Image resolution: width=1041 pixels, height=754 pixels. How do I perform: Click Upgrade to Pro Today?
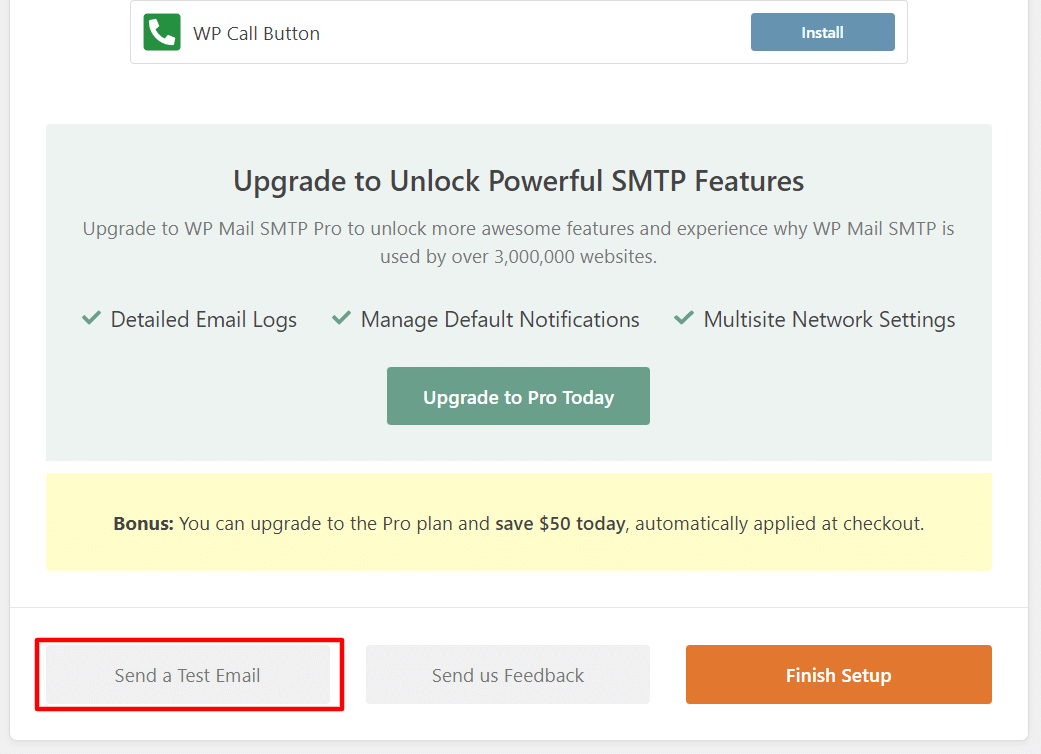tap(518, 396)
